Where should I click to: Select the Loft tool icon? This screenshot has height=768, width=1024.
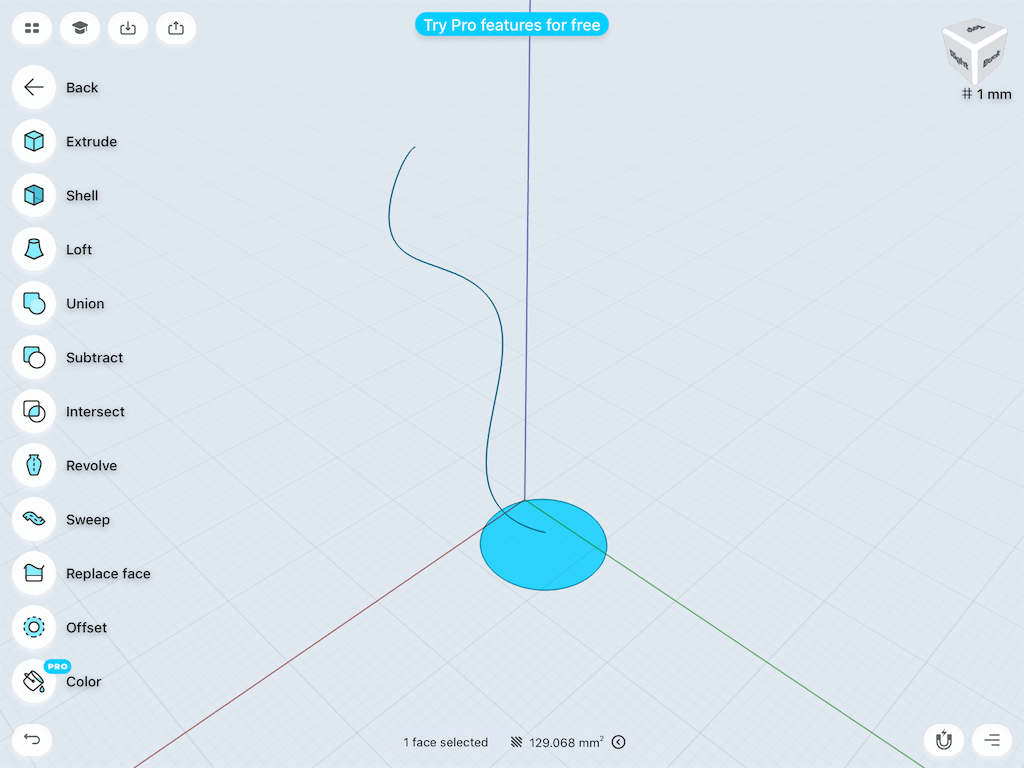click(34, 249)
